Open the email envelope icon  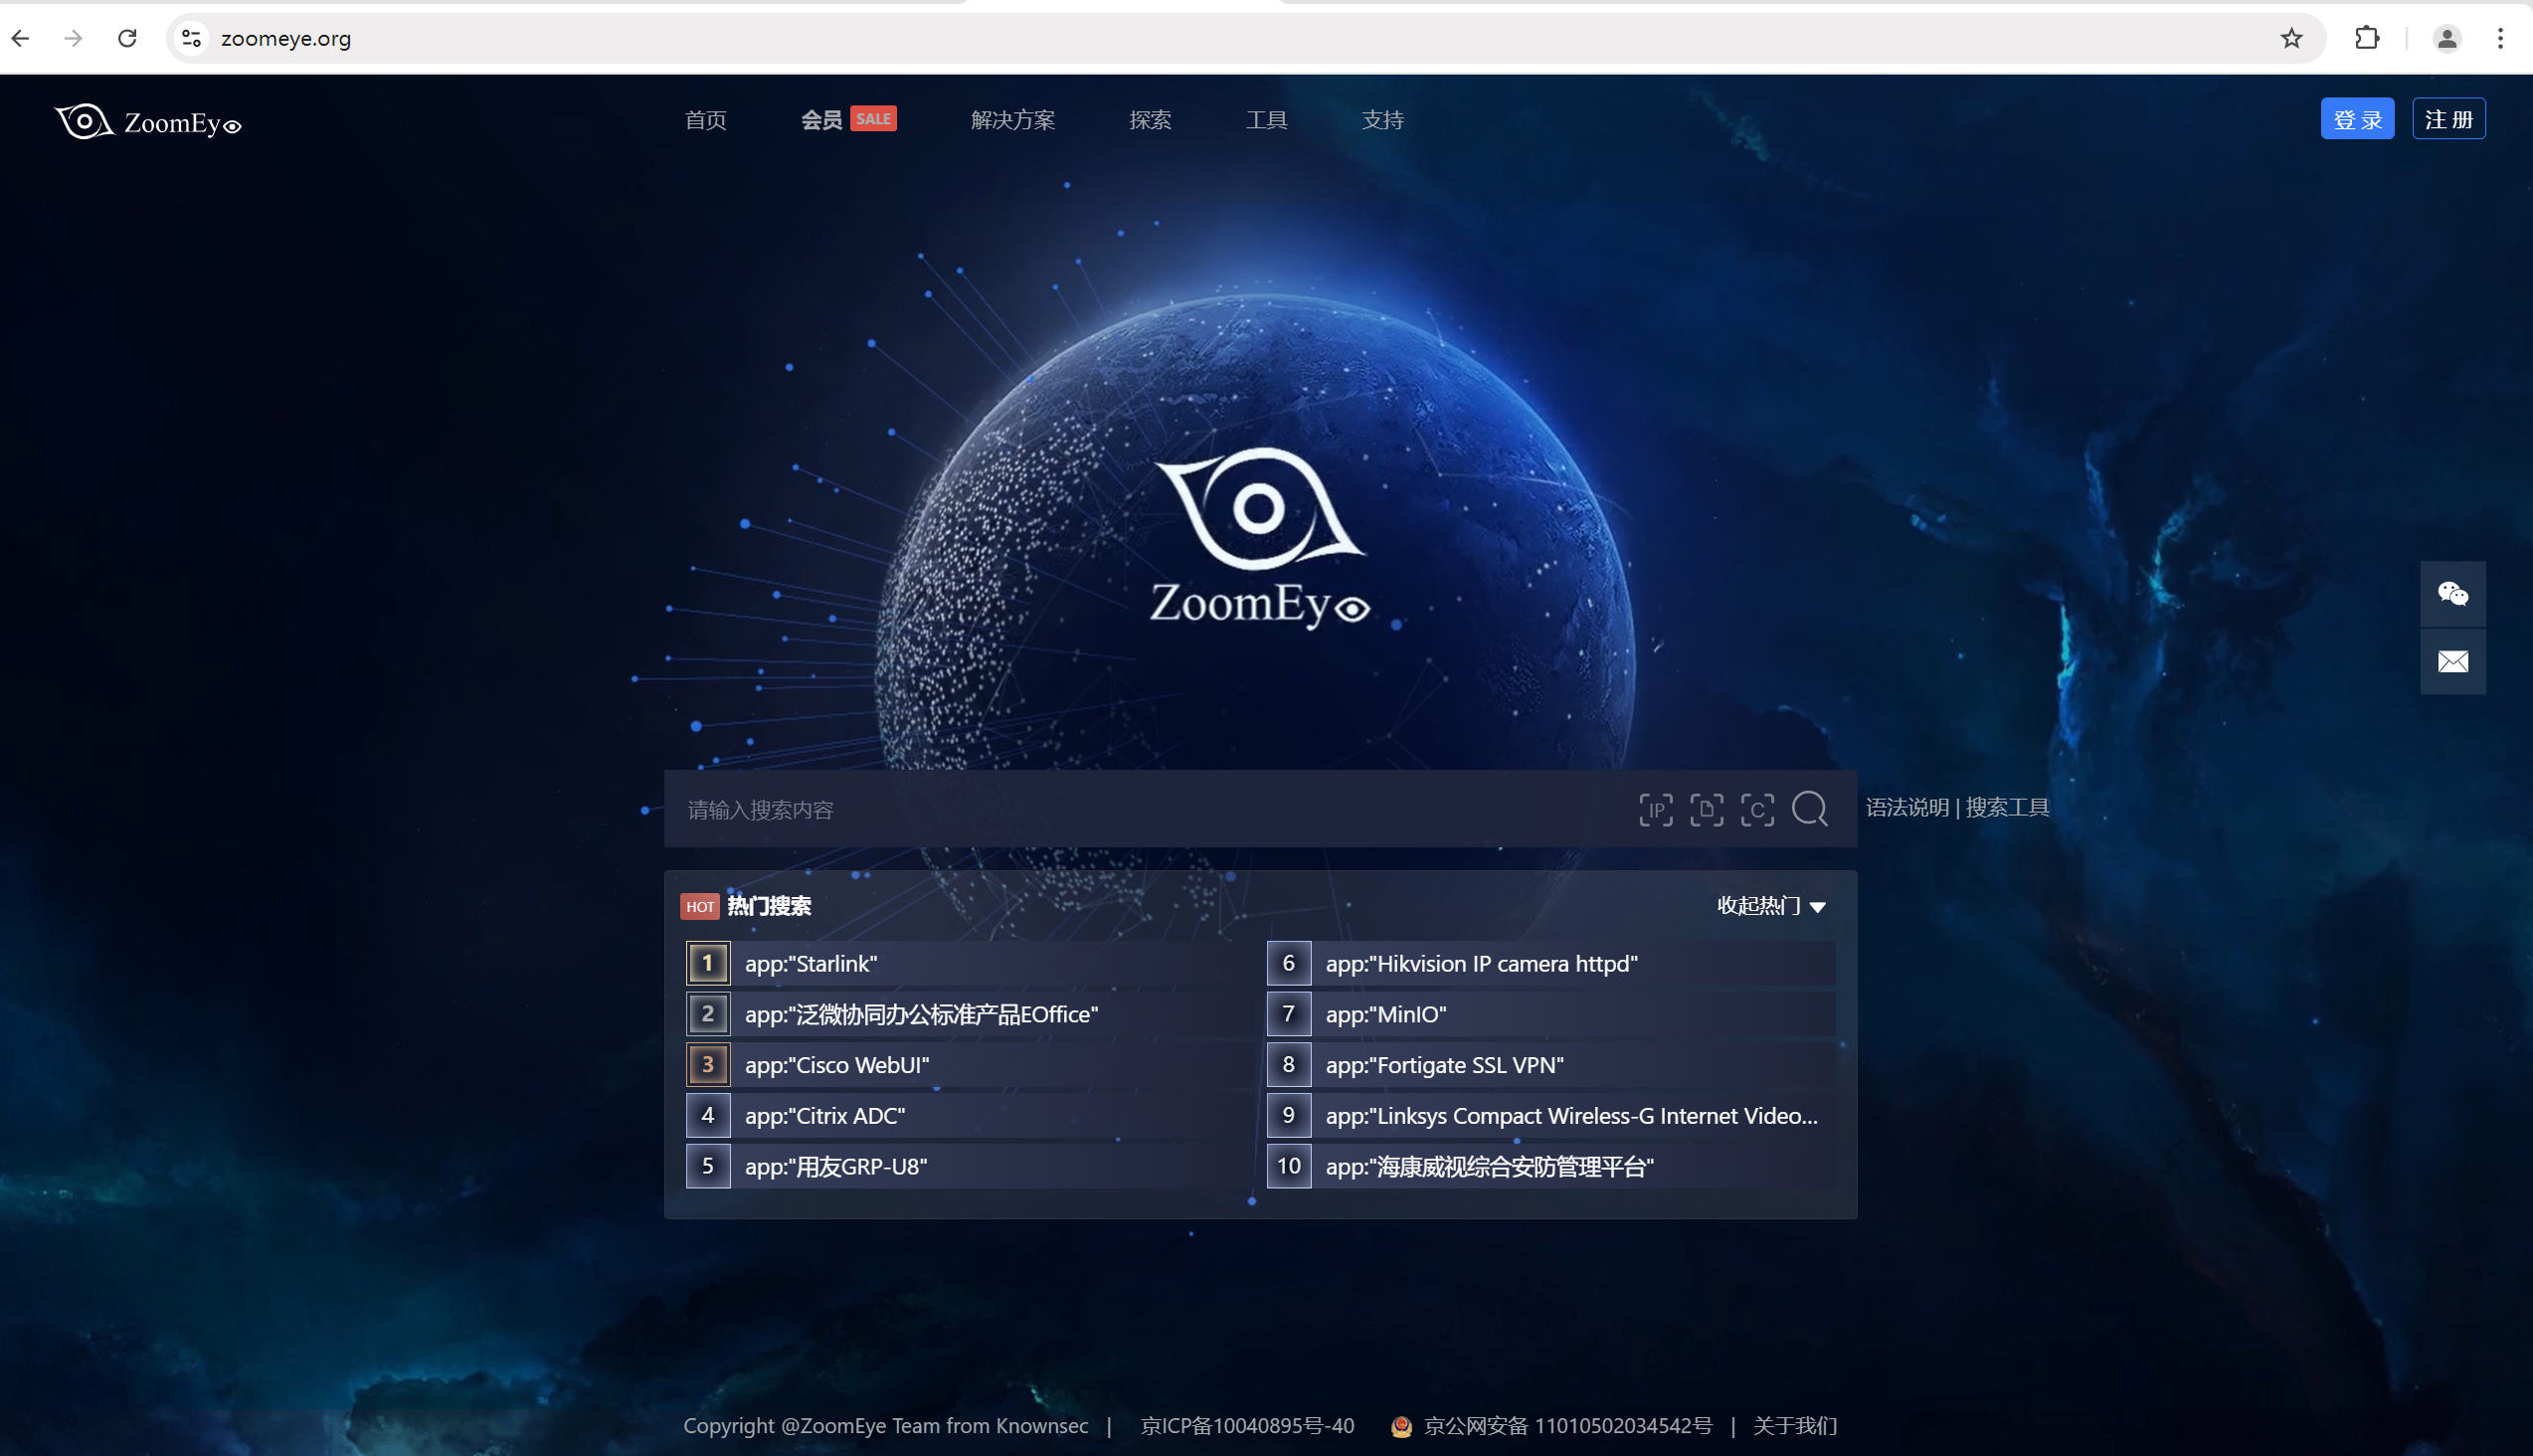pos(2452,661)
